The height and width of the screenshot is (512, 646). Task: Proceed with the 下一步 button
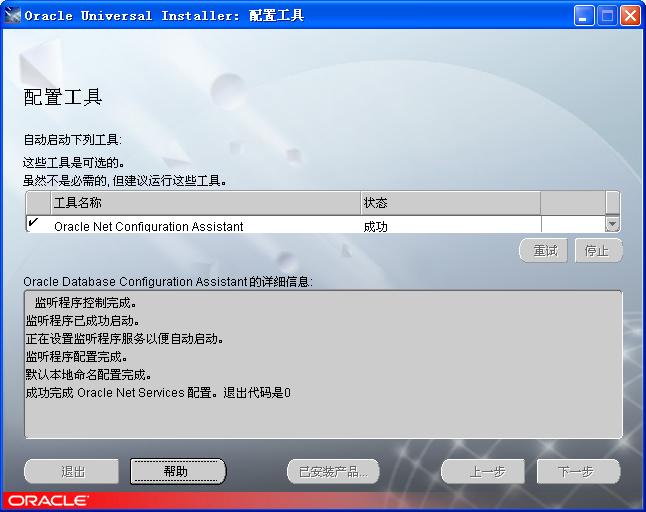[x=578, y=471]
